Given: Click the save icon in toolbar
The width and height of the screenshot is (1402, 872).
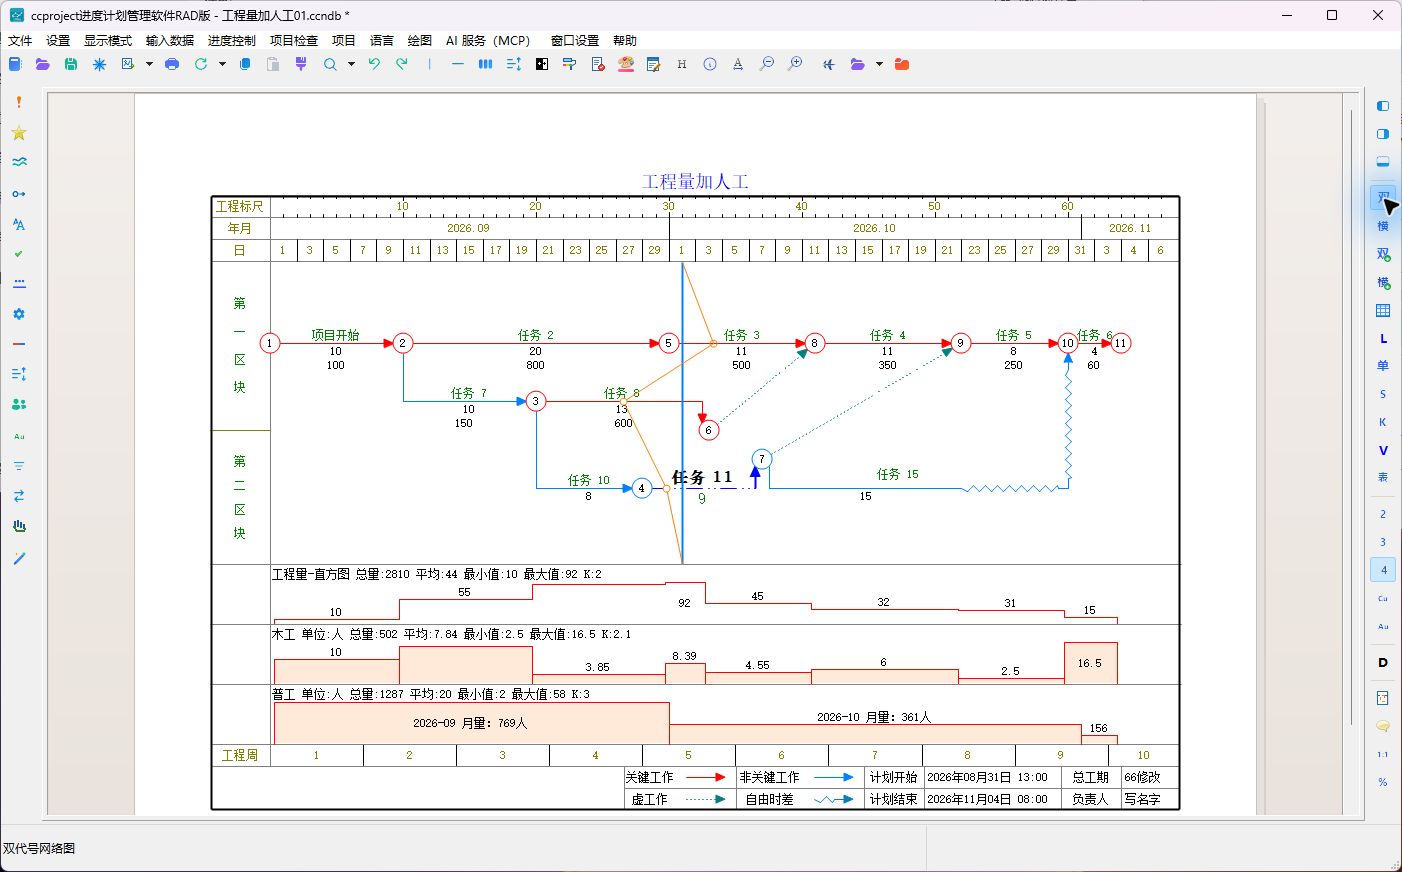Looking at the screenshot, I should (x=71, y=64).
